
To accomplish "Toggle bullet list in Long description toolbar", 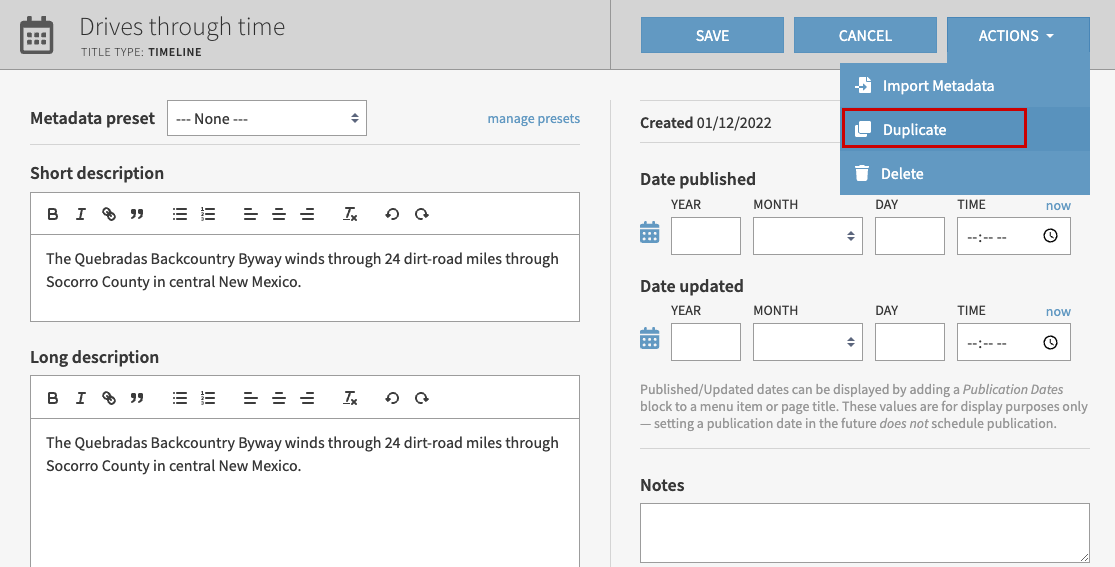I will tap(180, 398).
